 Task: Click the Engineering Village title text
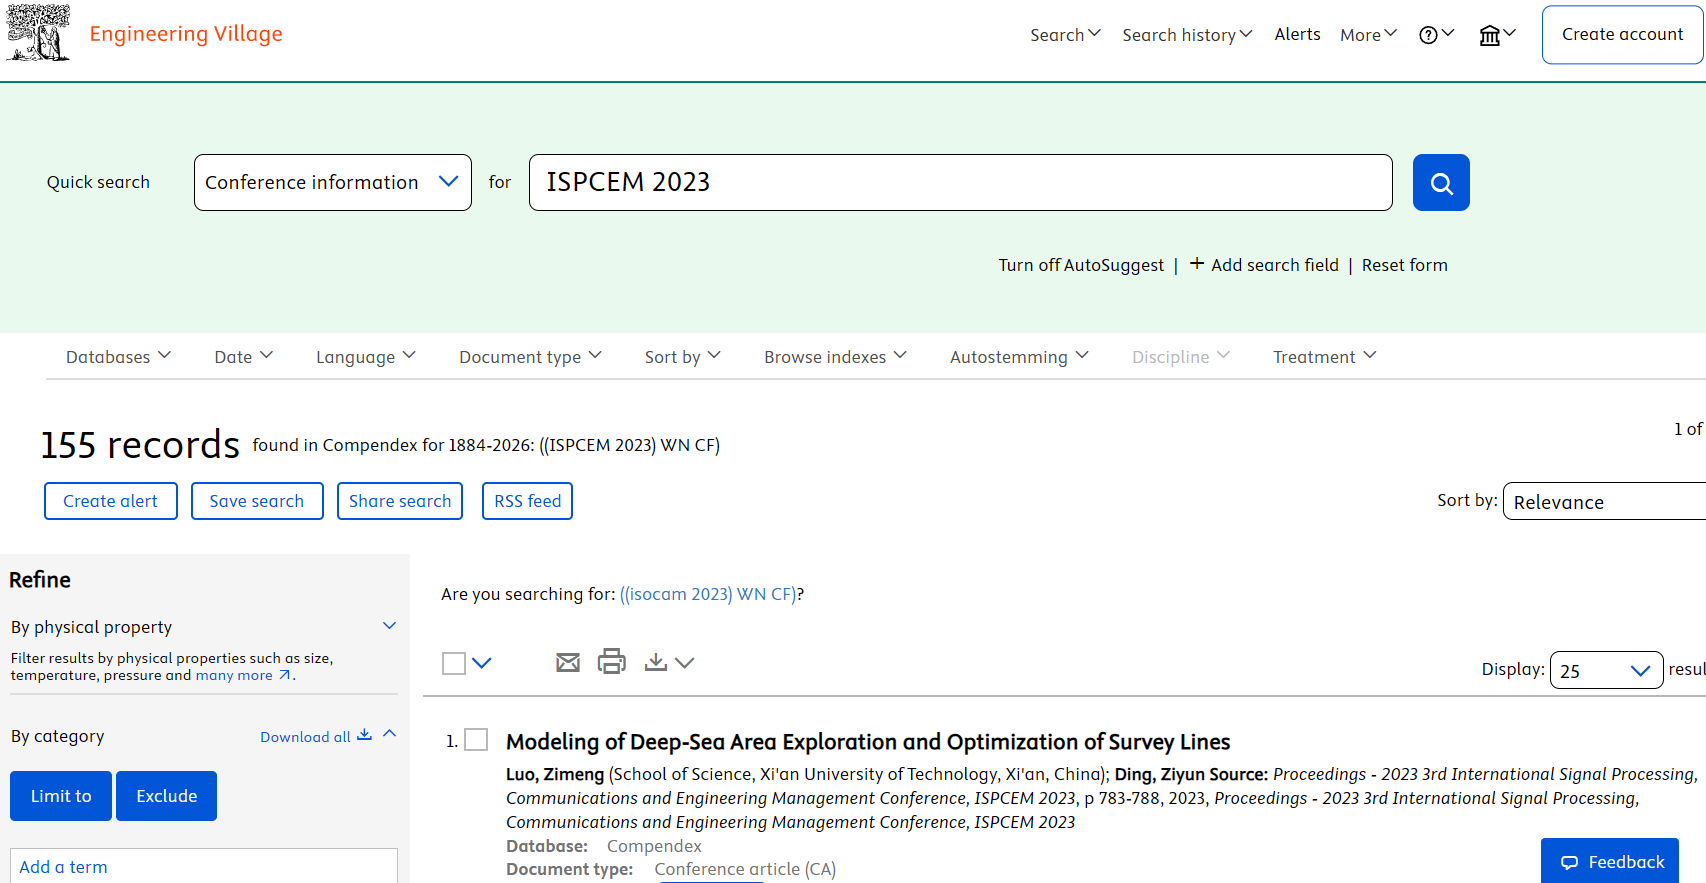(186, 34)
